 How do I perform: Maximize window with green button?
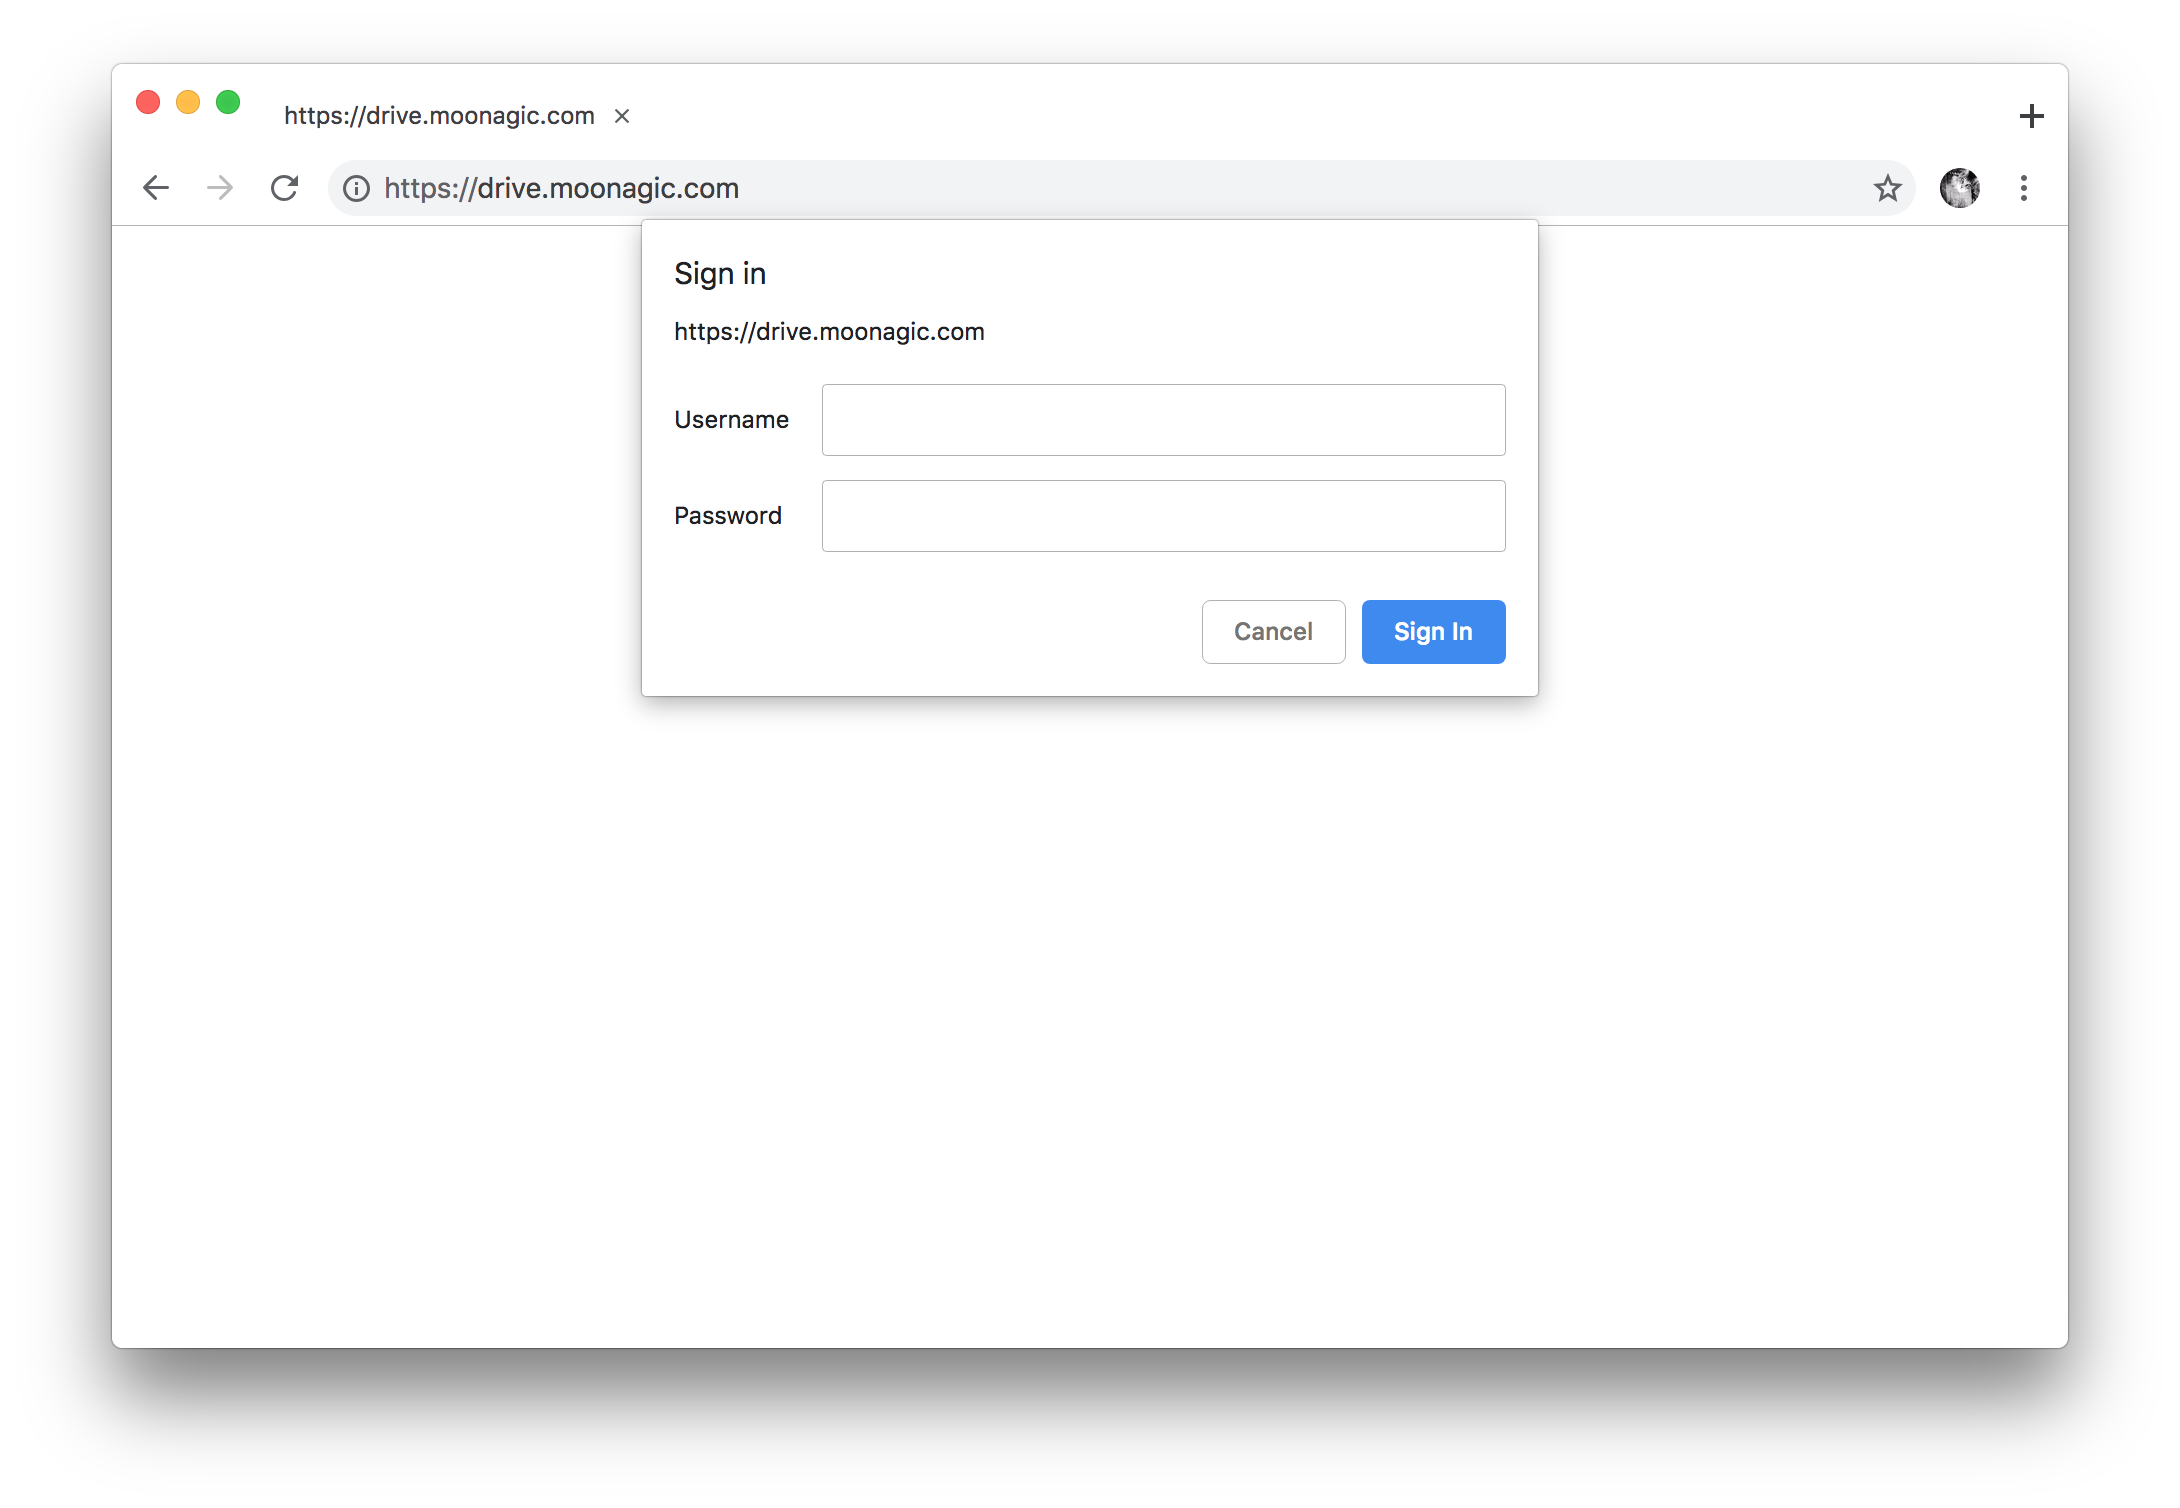228,102
